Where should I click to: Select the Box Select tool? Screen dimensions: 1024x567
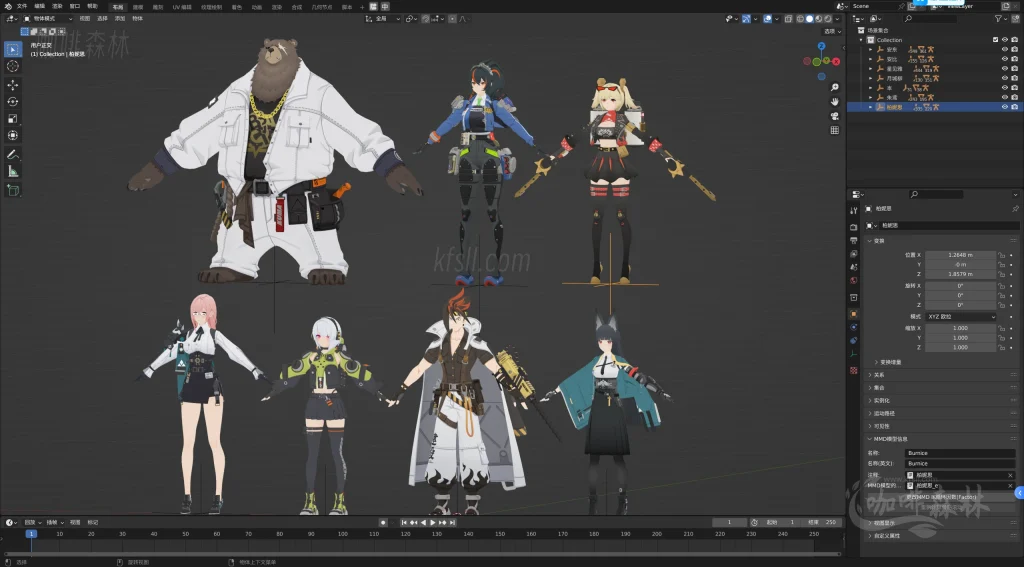coord(12,49)
